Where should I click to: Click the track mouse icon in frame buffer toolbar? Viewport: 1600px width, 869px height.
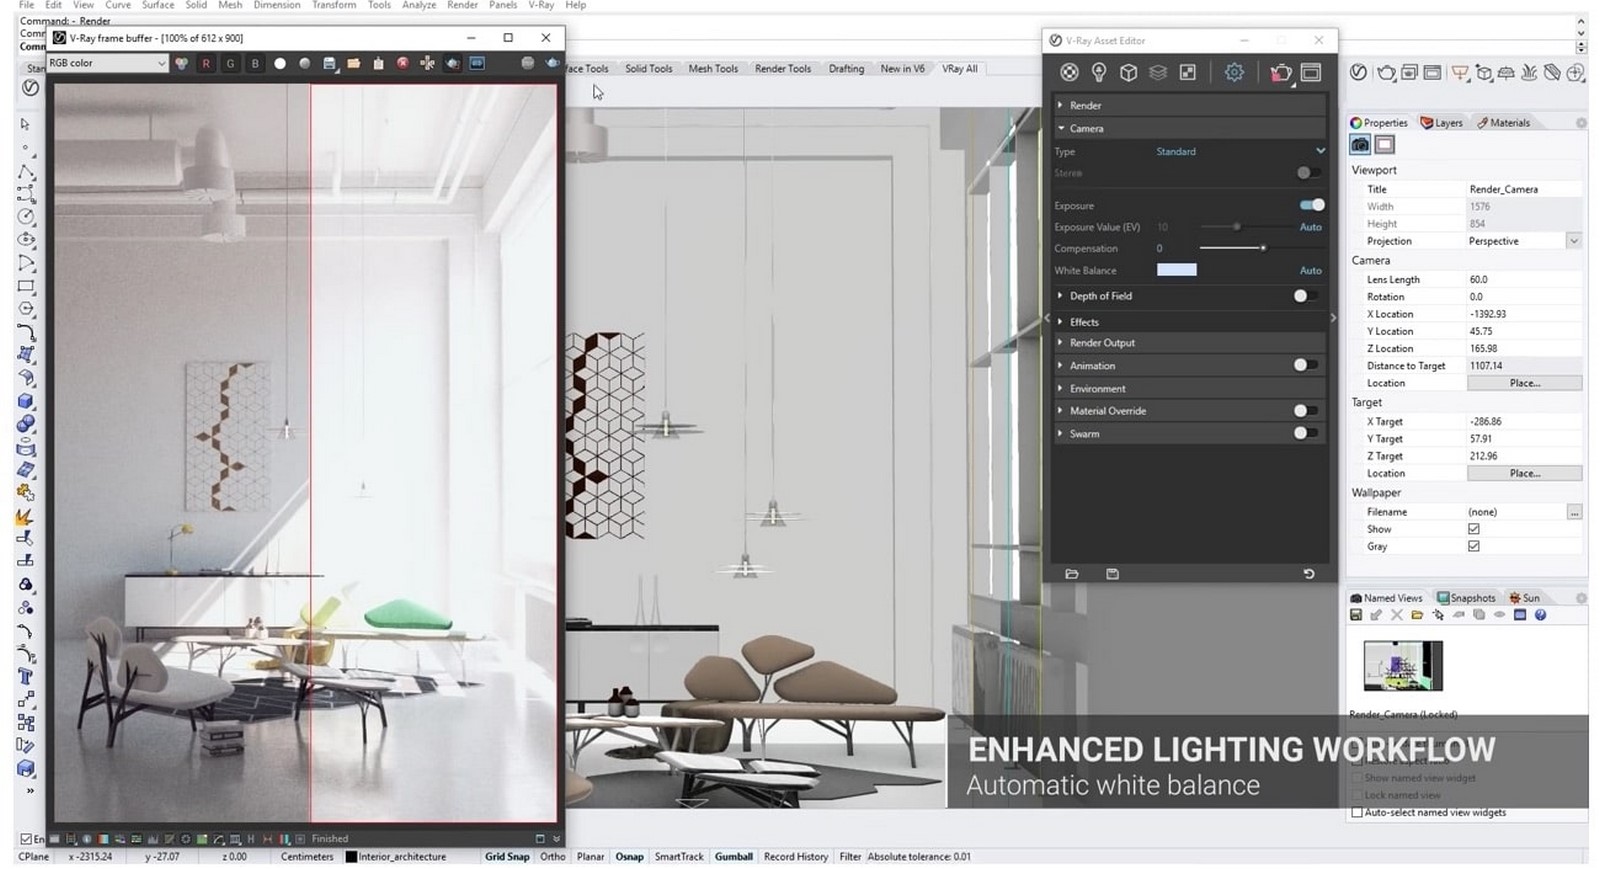(x=427, y=63)
